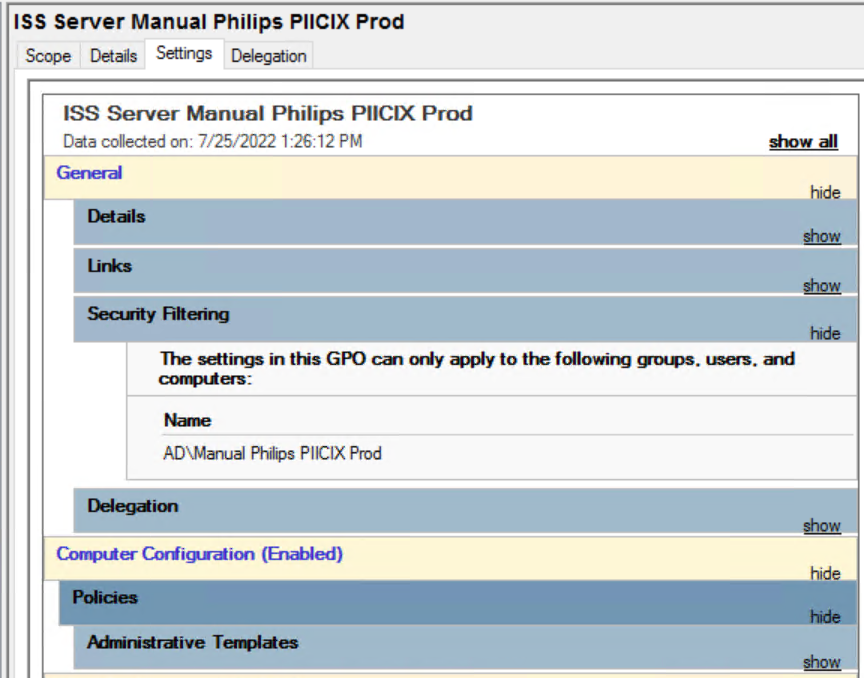864x678 pixels.
Task: Click the General section heading
Action: pyautogui.click(x=89, y=173)
